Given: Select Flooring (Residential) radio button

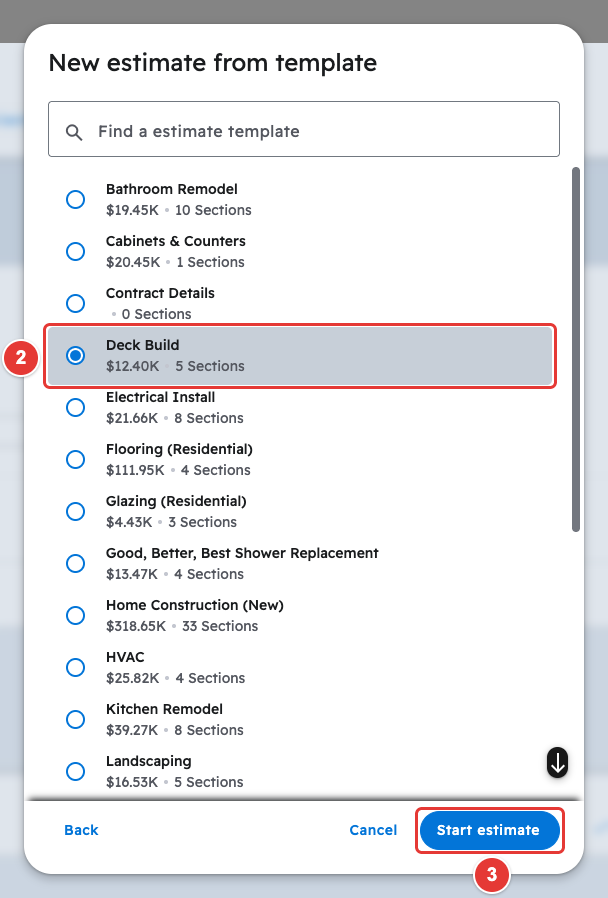Looking at the screenshot, I should coord(76,459).
